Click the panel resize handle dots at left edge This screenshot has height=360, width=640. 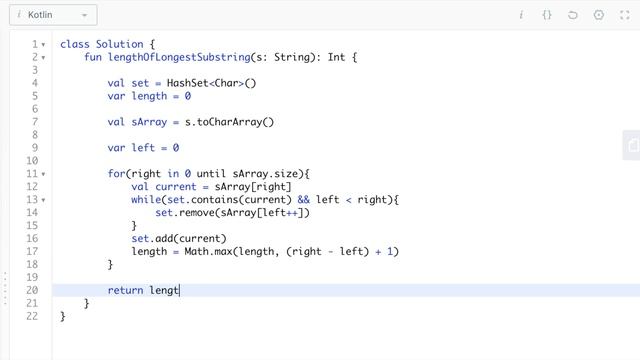click(x=5, y=289)
